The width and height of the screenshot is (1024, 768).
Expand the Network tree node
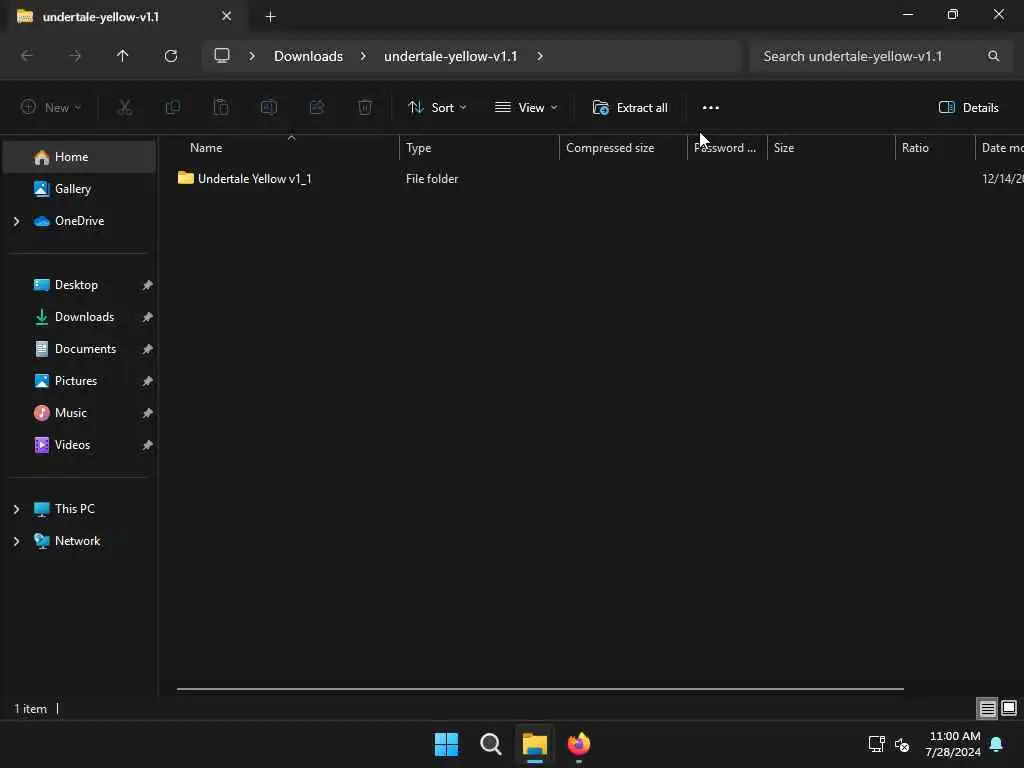[x=17, y=541]
